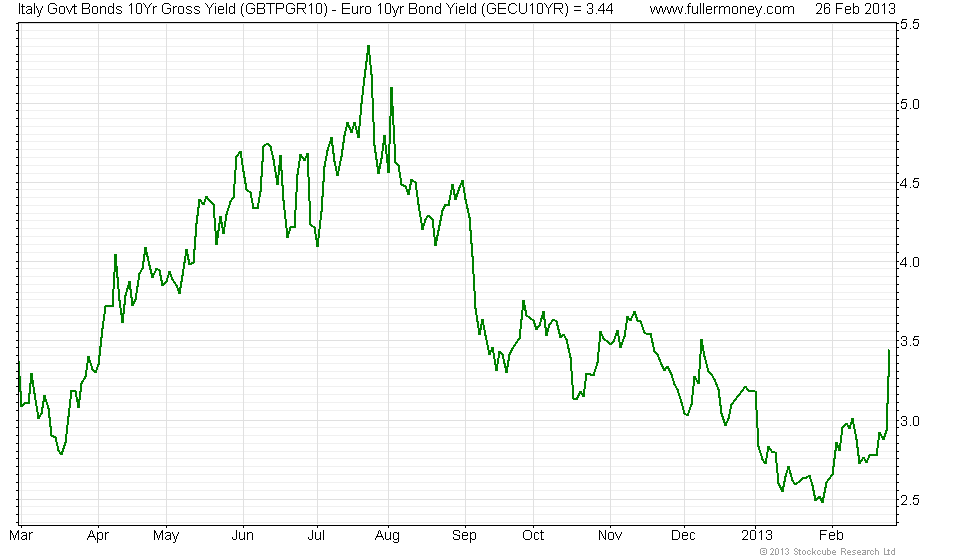This screenshot has width=980, height=560.
Task: Click the Oct x-axis label
Action: pos(533,536)
